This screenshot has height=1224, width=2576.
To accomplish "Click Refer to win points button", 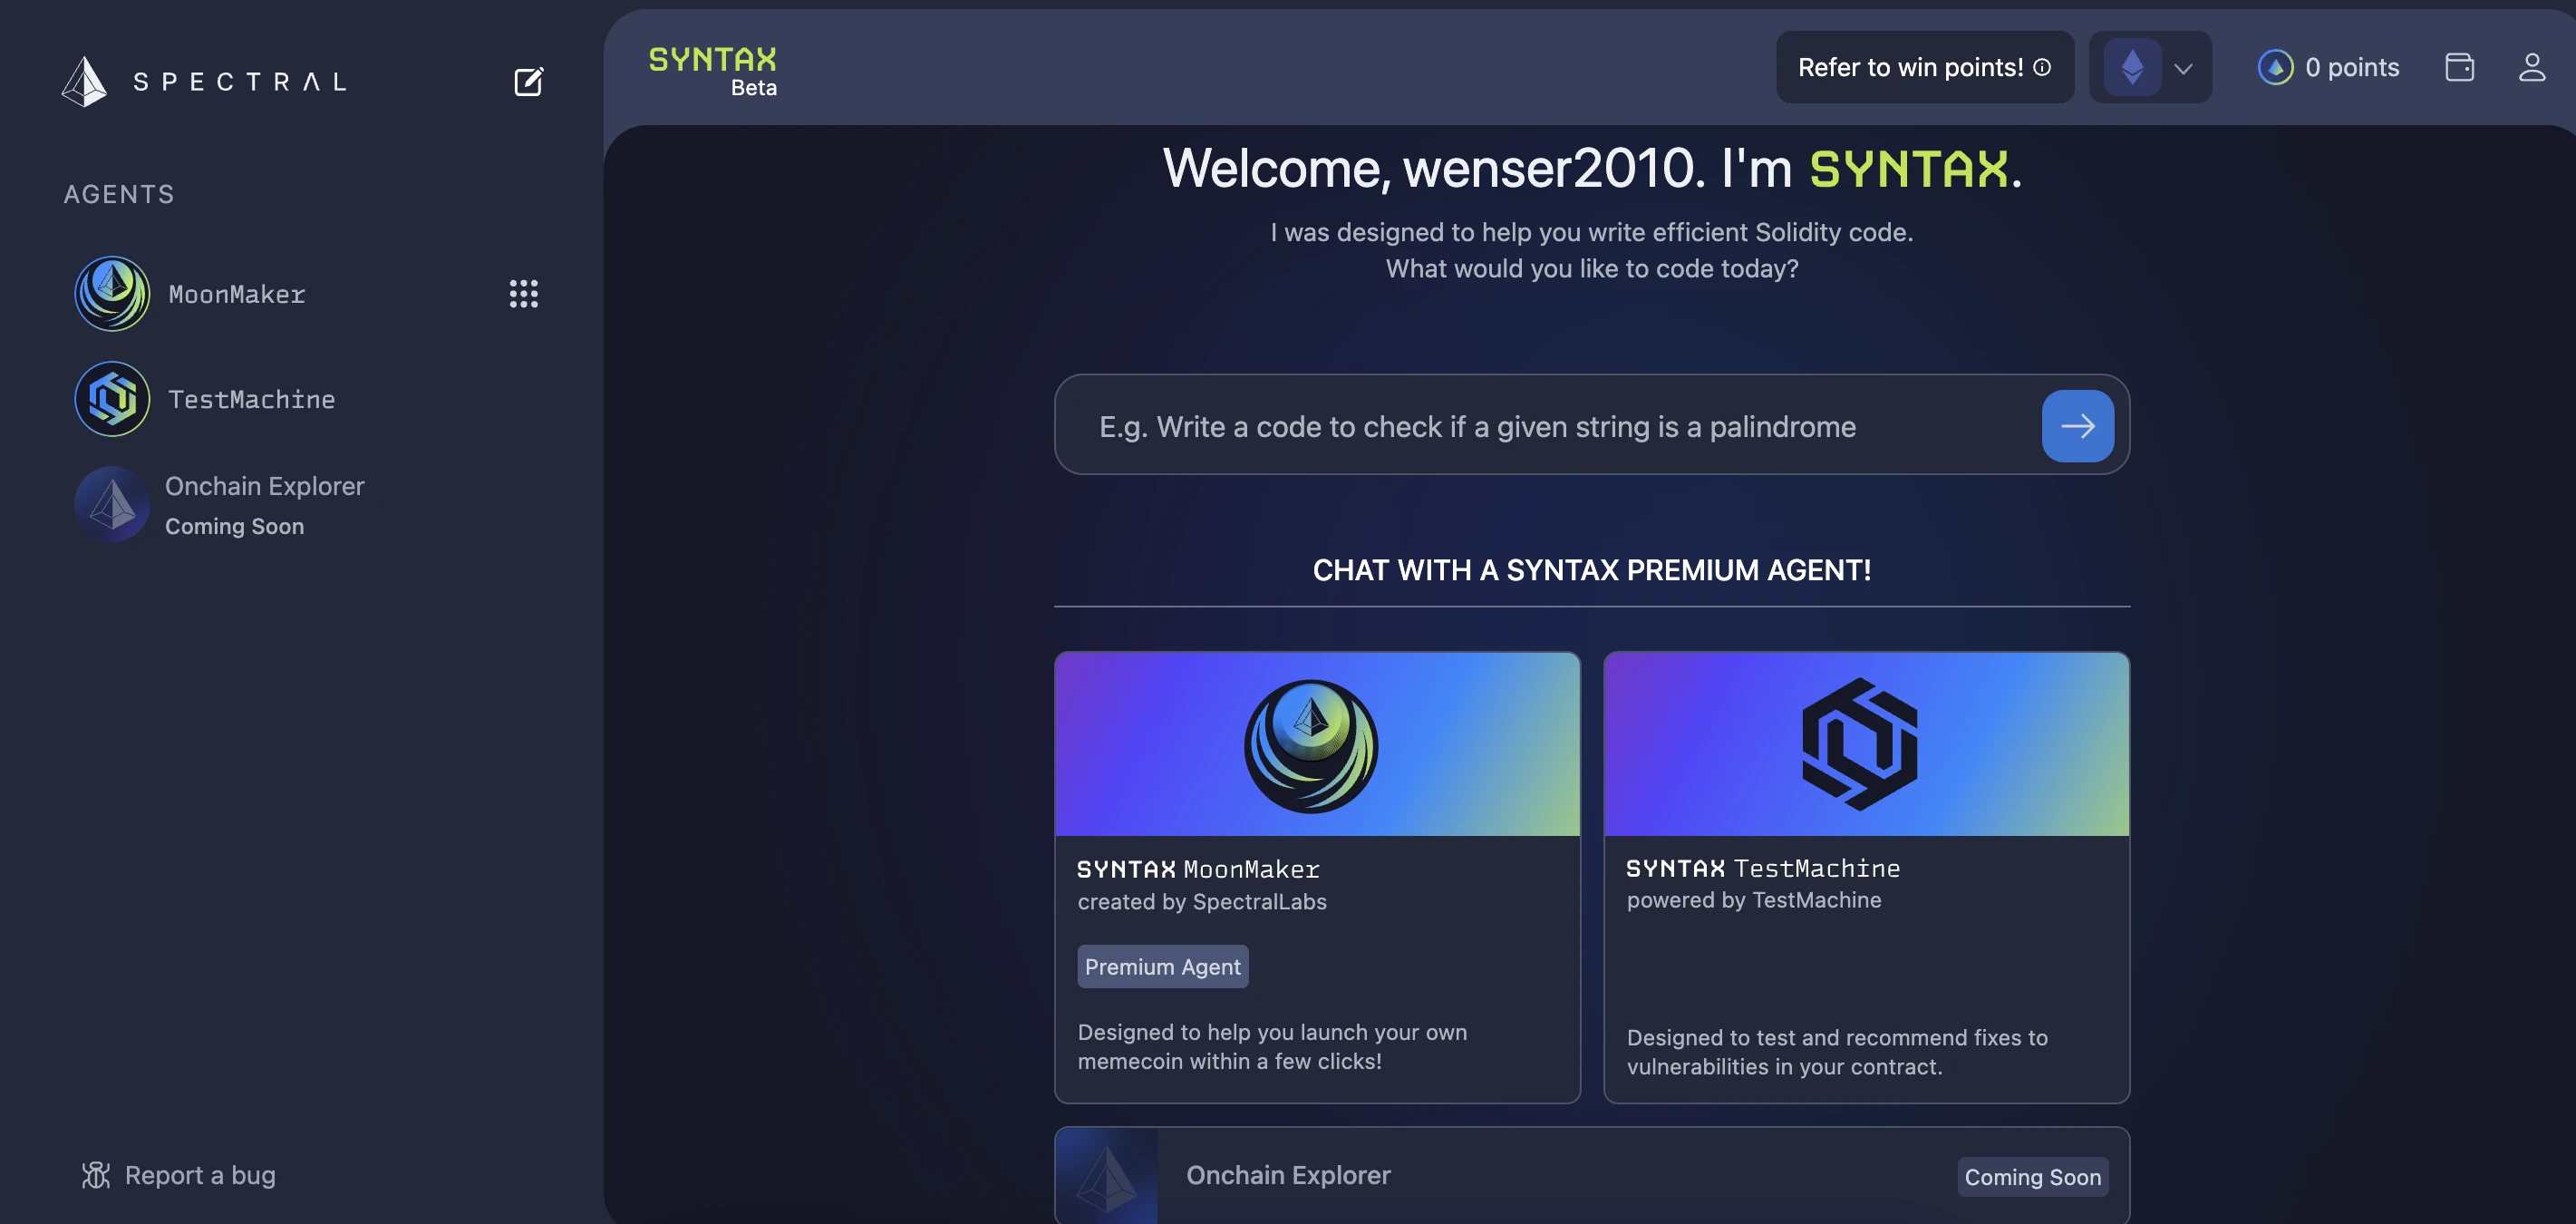I will 1909,67.
